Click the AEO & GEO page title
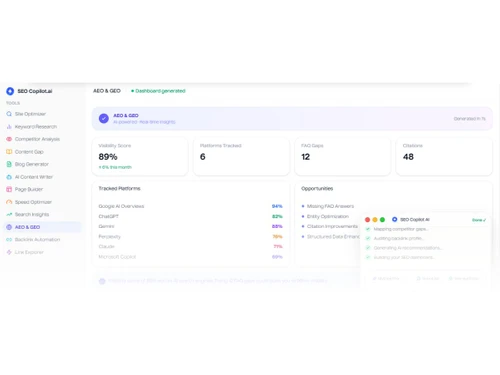The width and height of the screenshot is (500, 375). [107, 91]
